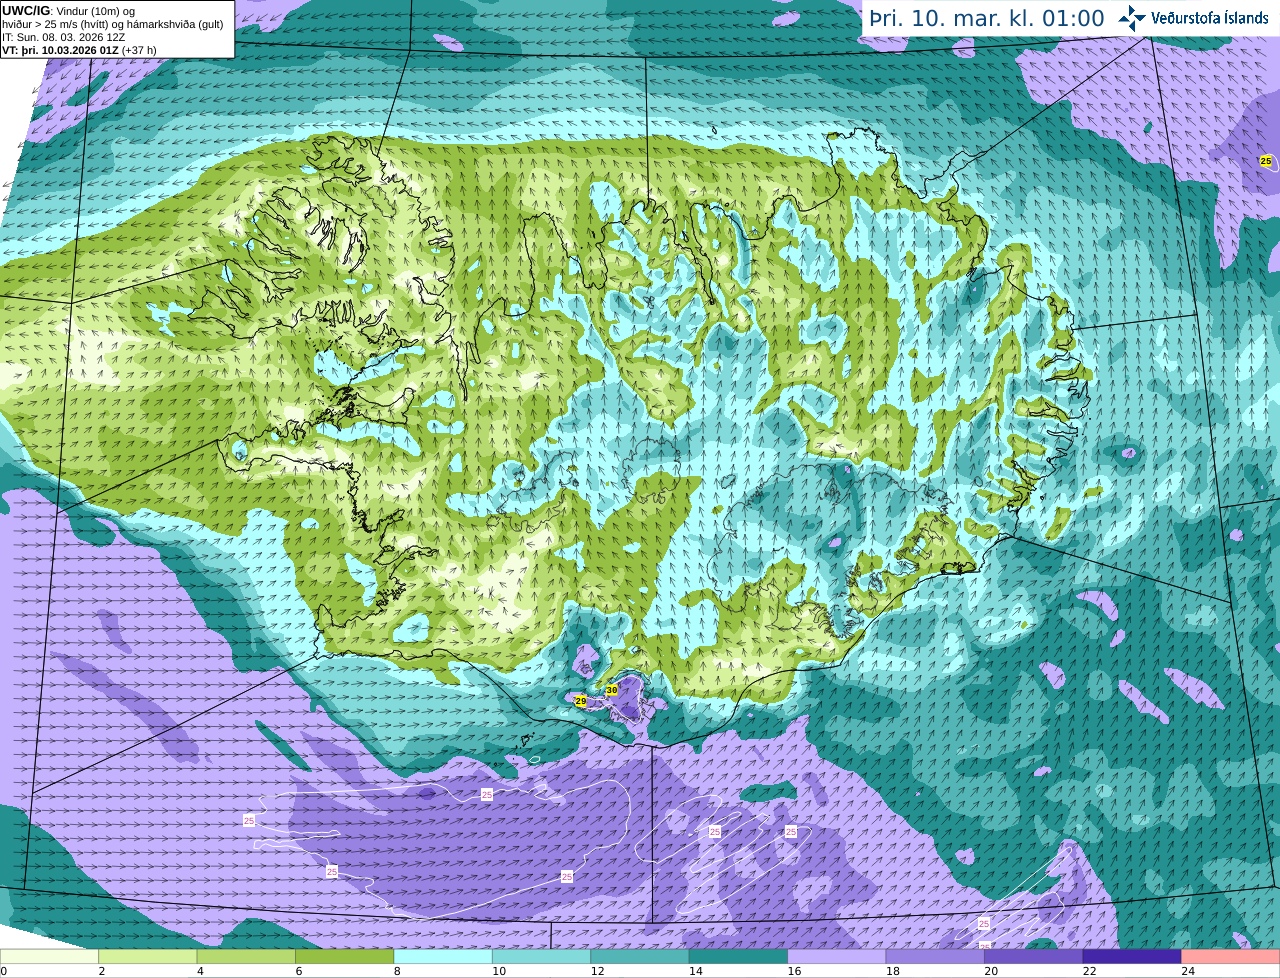Click the legend scale label '12'

597,971
